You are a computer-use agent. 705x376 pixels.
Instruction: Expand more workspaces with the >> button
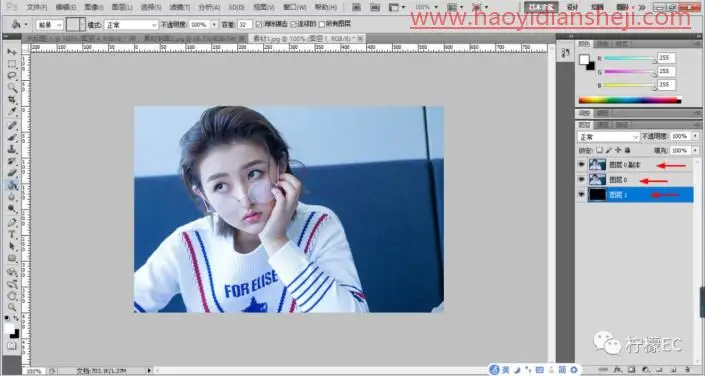(642, 7)
